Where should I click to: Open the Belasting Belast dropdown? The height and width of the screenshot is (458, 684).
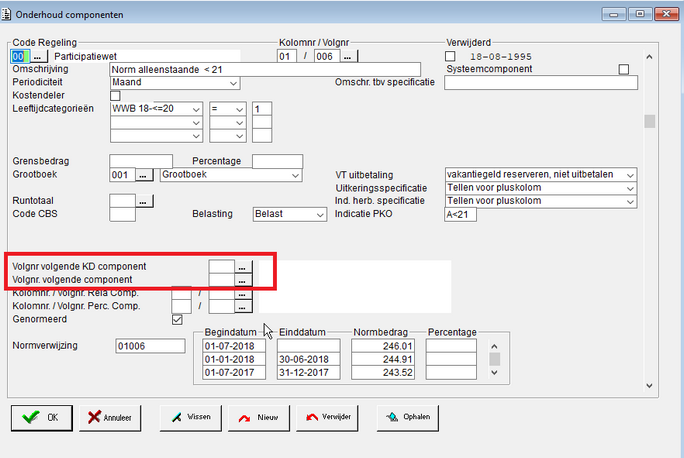(290, 214)
